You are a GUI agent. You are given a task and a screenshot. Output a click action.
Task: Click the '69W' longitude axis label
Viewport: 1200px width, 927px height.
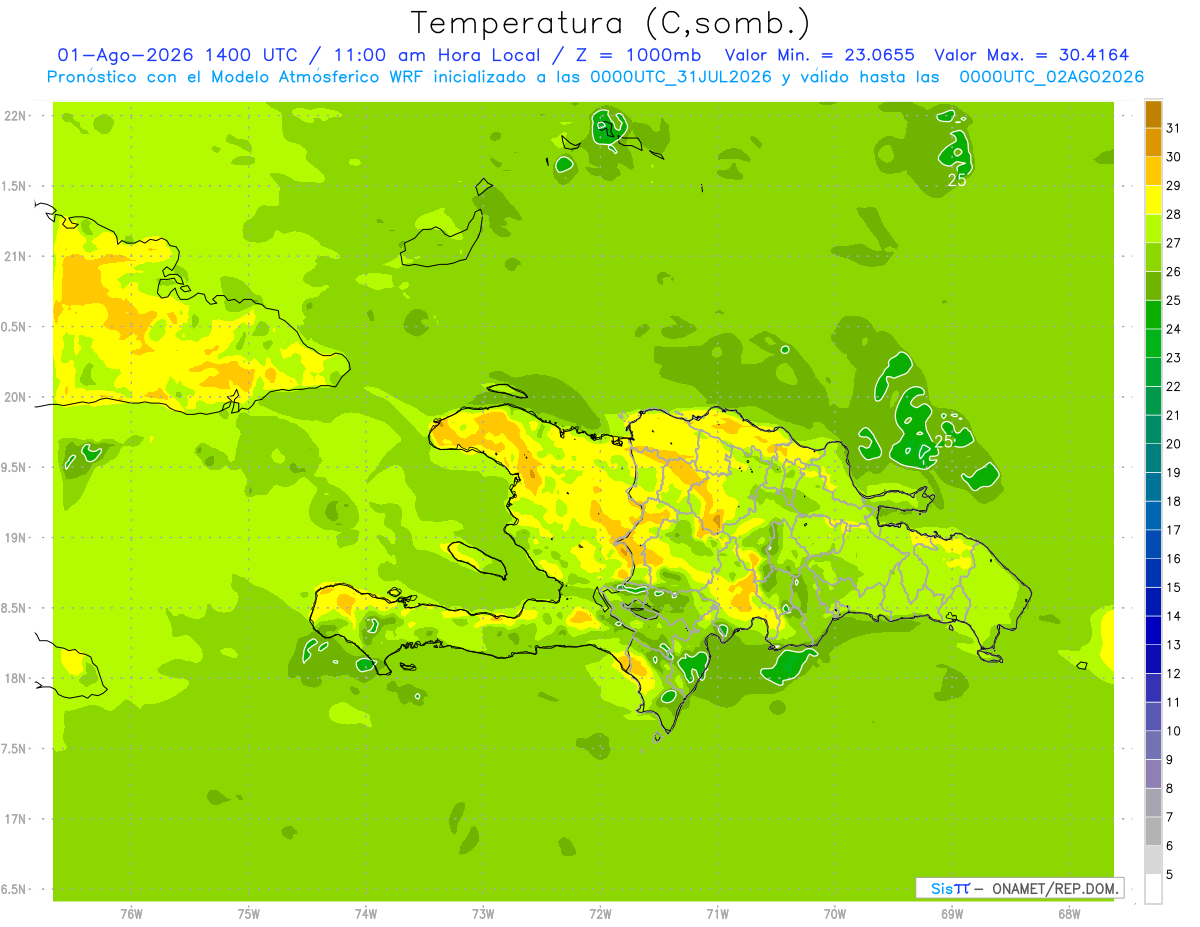(x=952, y=914)
